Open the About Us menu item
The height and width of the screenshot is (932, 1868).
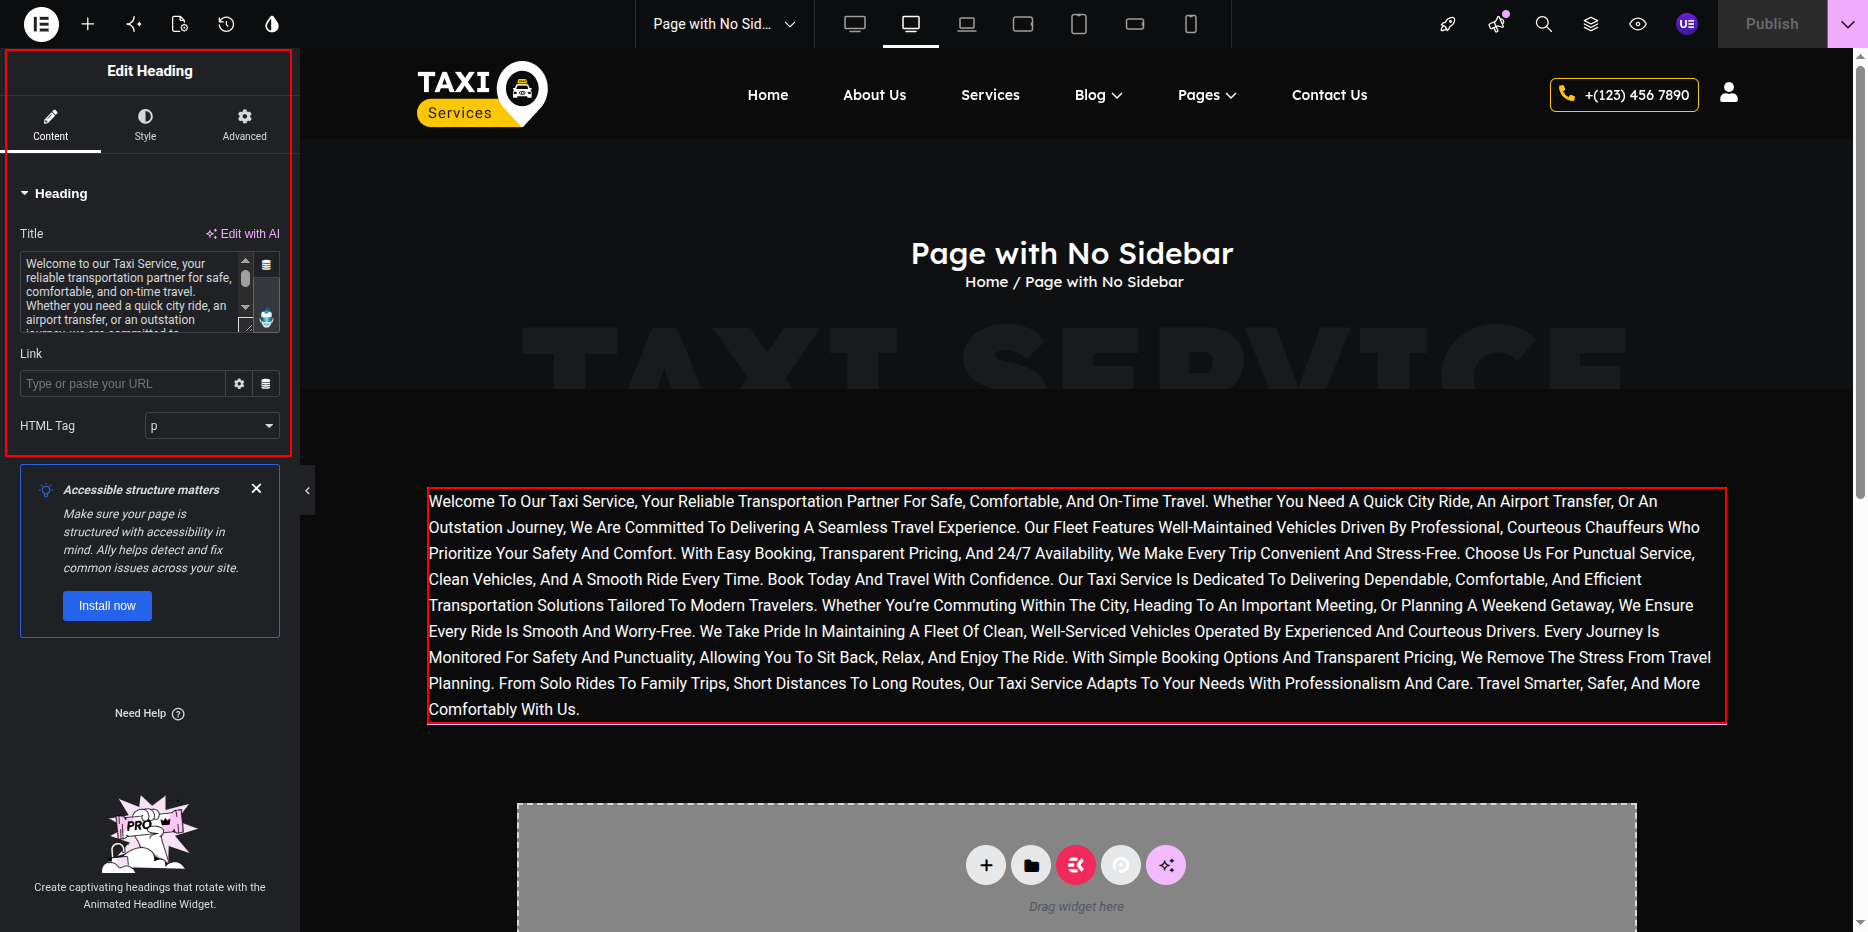pos(875,95)
